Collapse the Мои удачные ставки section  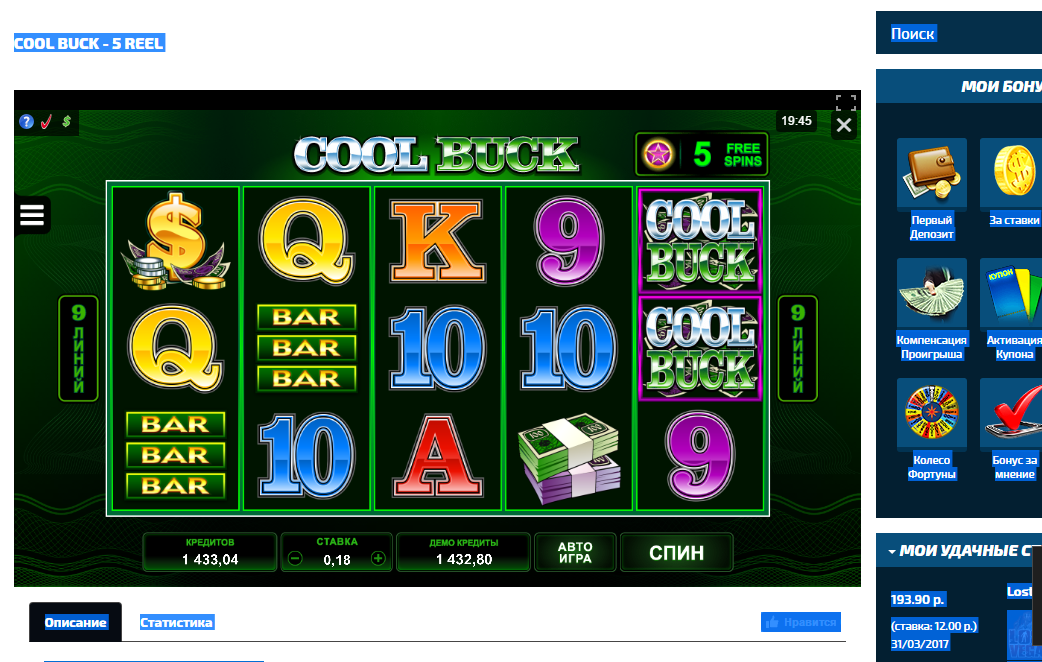tap(892, 551)
